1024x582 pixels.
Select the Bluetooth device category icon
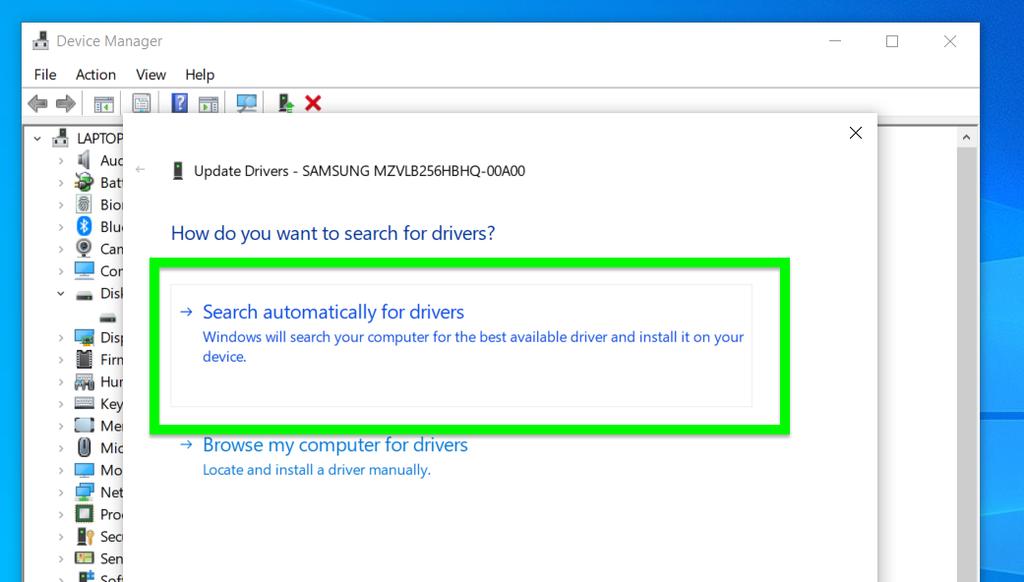[x=84, y=226]
